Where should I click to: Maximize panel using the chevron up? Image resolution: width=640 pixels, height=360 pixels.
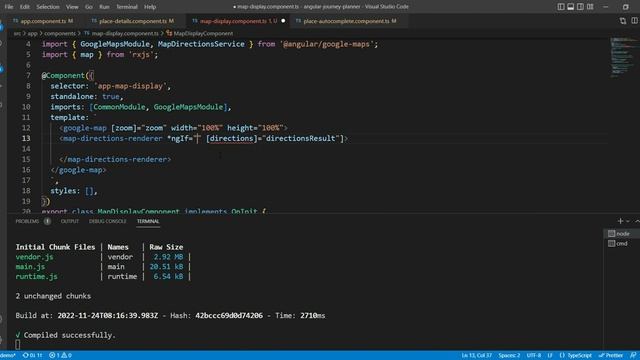(x=637, y=221)
